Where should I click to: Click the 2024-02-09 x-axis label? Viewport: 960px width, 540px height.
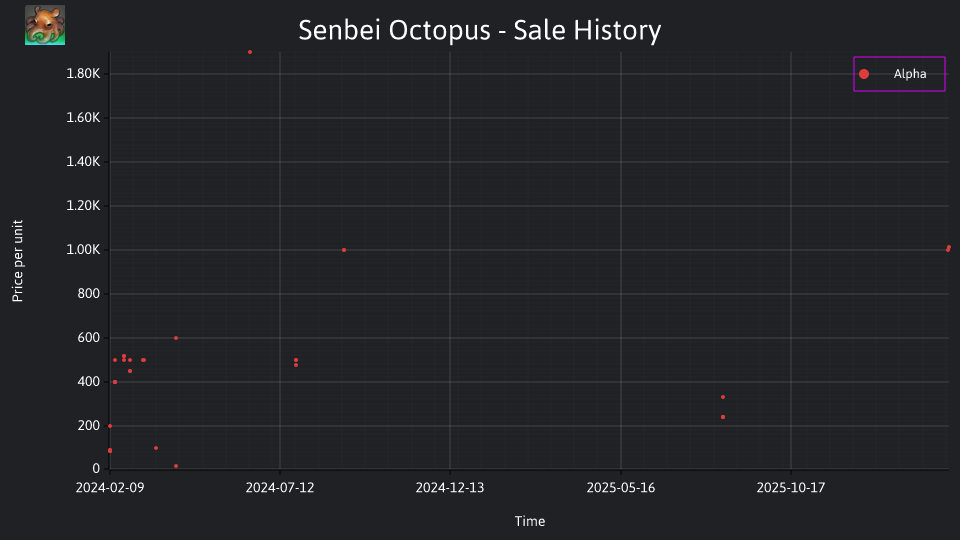pos(110,488)
